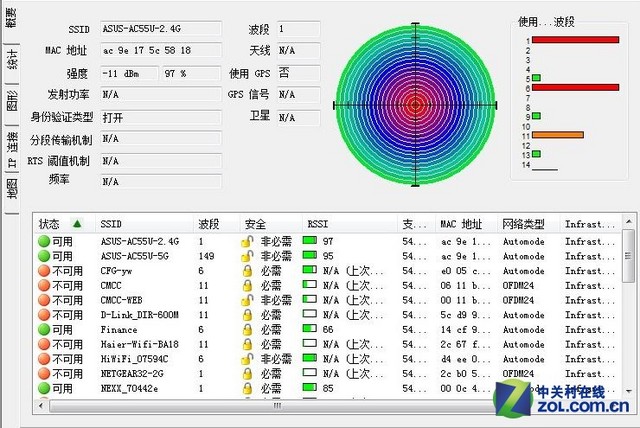This screenshot has width=640, height=428.
Task: Click green status icon for NEXX_70442e
Action: tap(44, 388)
